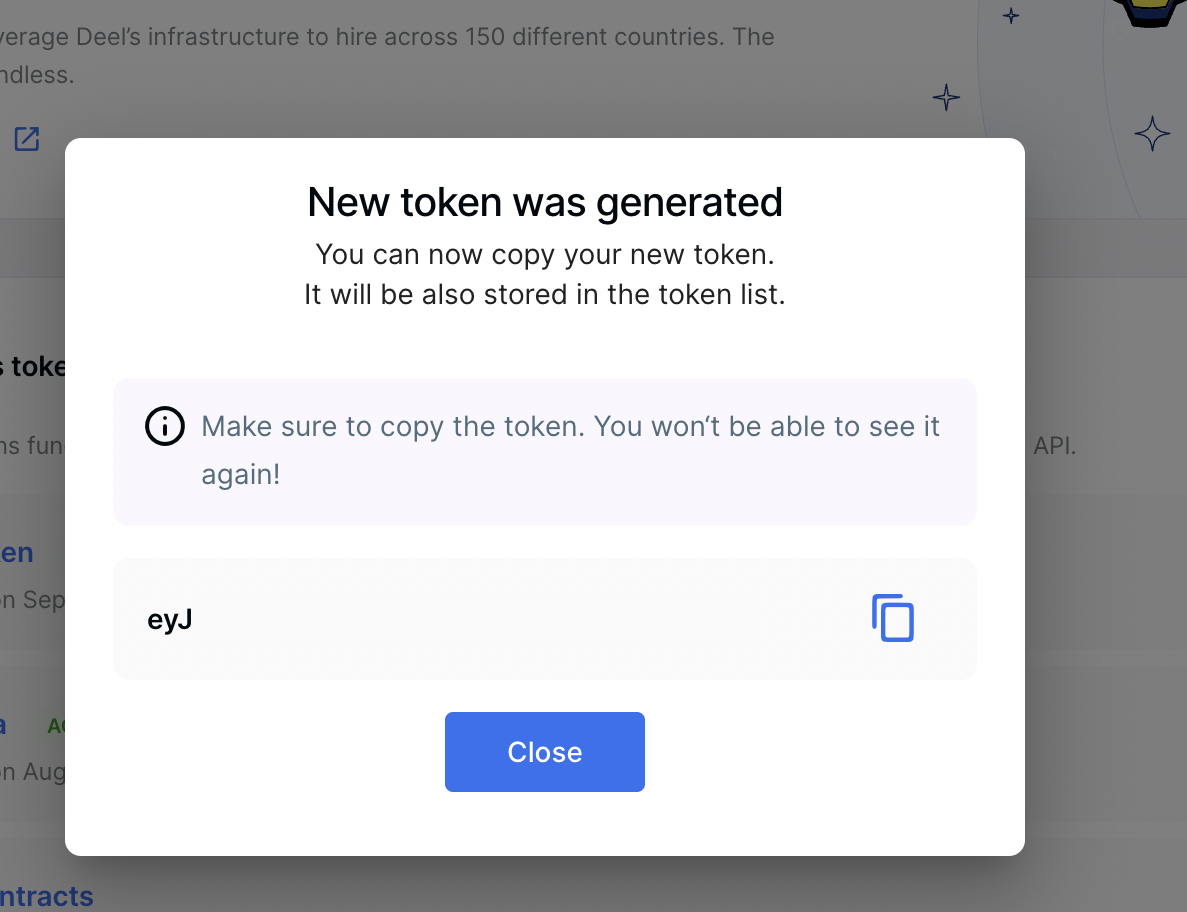Select the token text starting with eyJ
1187x912 pixels.
pos(170,620)
